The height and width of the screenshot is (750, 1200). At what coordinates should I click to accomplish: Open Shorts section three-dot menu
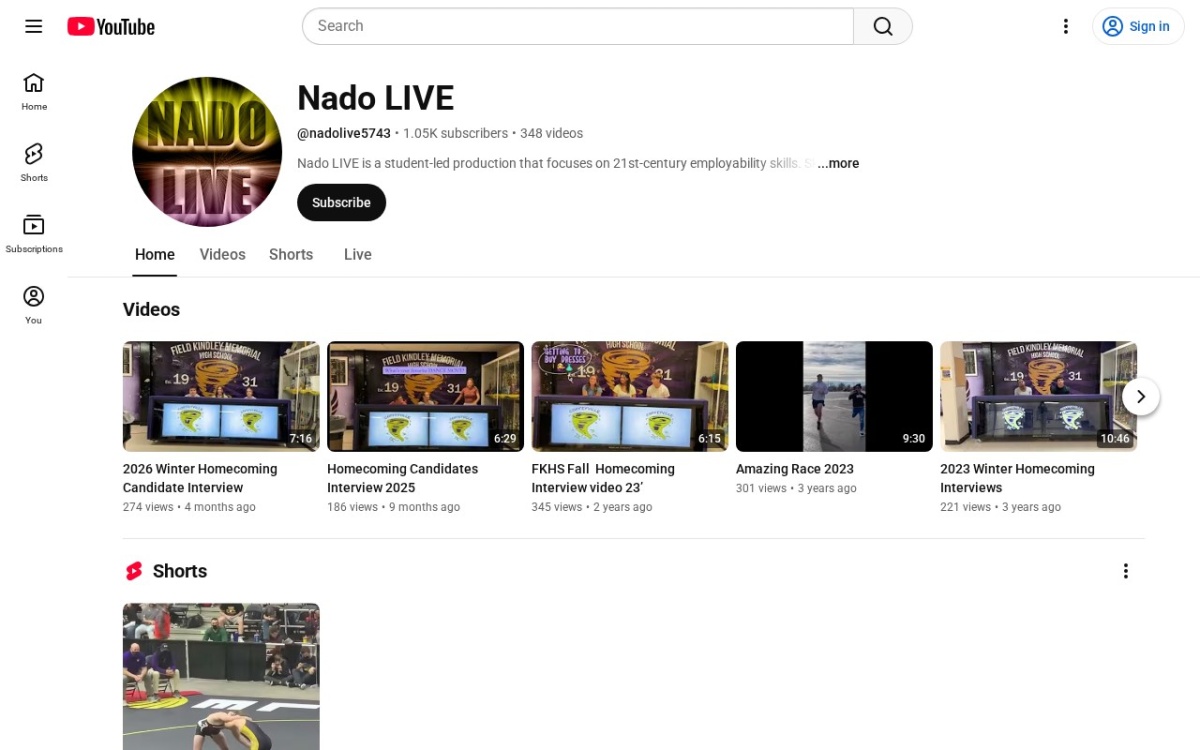tap(1125, 571)
